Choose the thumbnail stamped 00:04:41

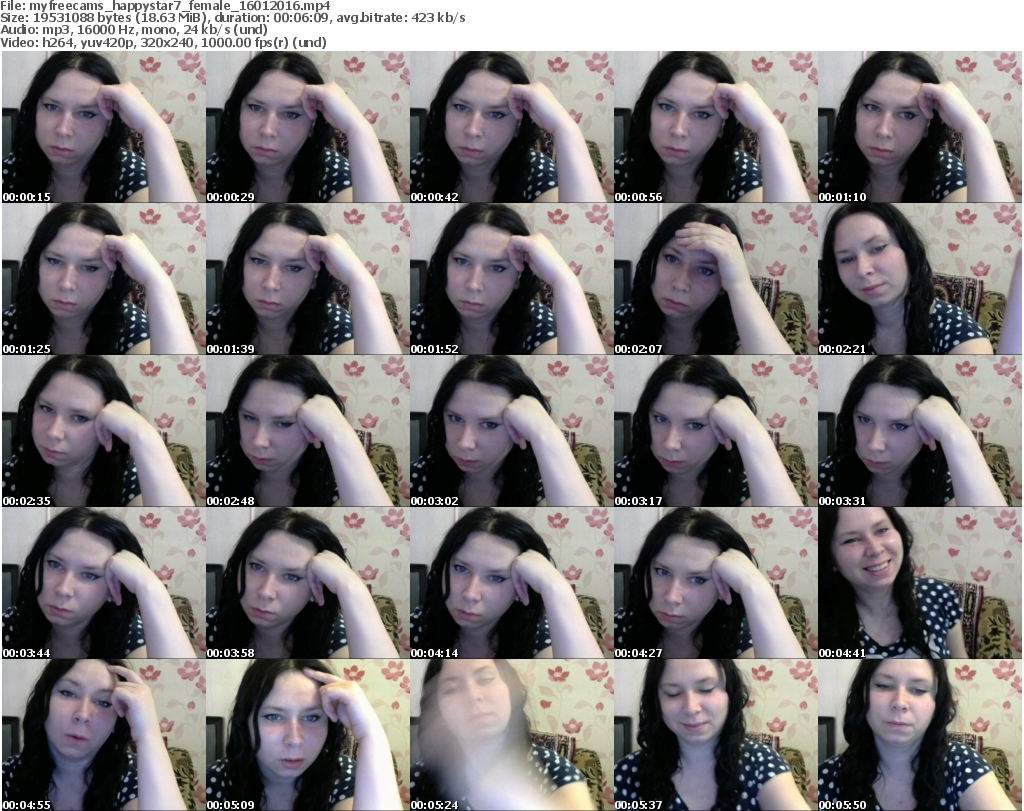pos(920,583)
